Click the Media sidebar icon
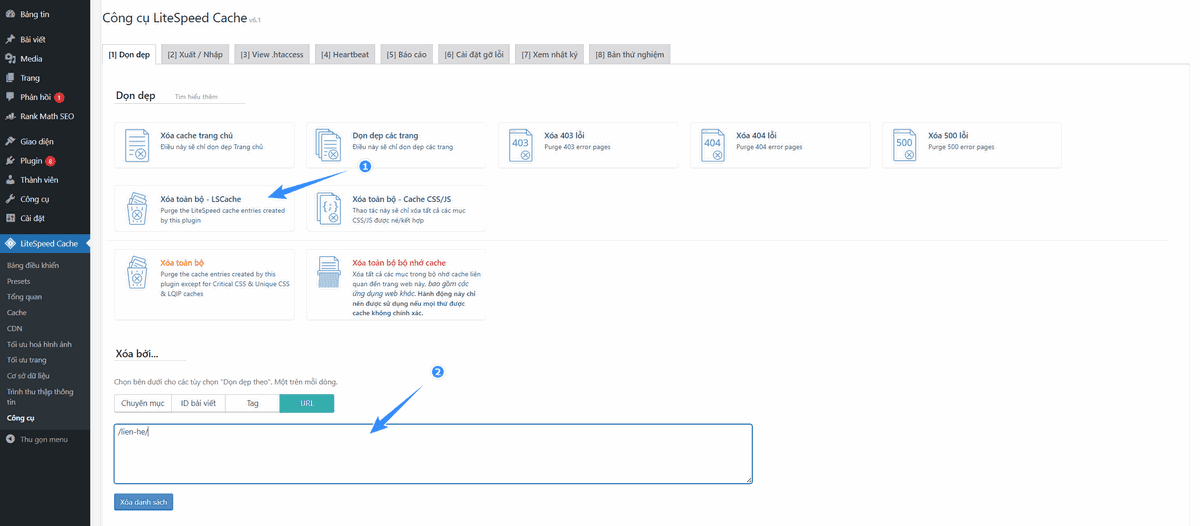This screenshot has height=526, width=1200. pyautogui.click(x=10, y=59)
